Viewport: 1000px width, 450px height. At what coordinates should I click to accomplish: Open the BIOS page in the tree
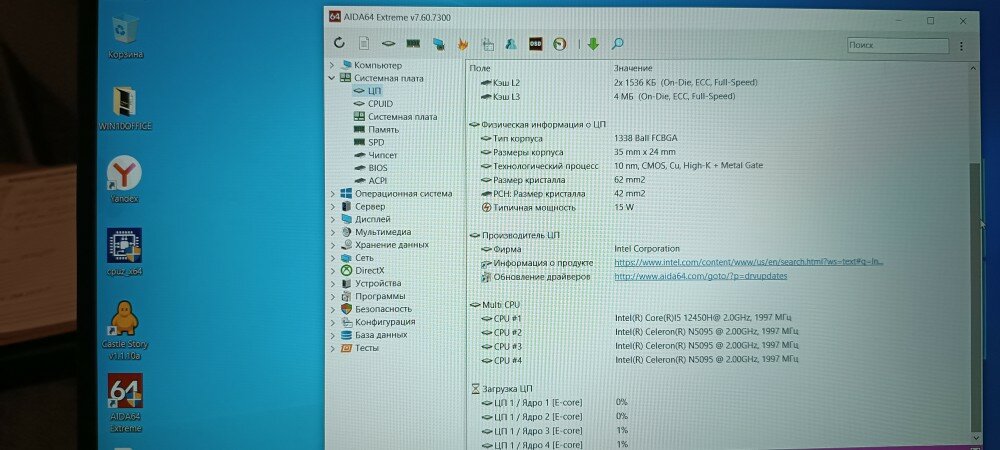coord(378,168)
